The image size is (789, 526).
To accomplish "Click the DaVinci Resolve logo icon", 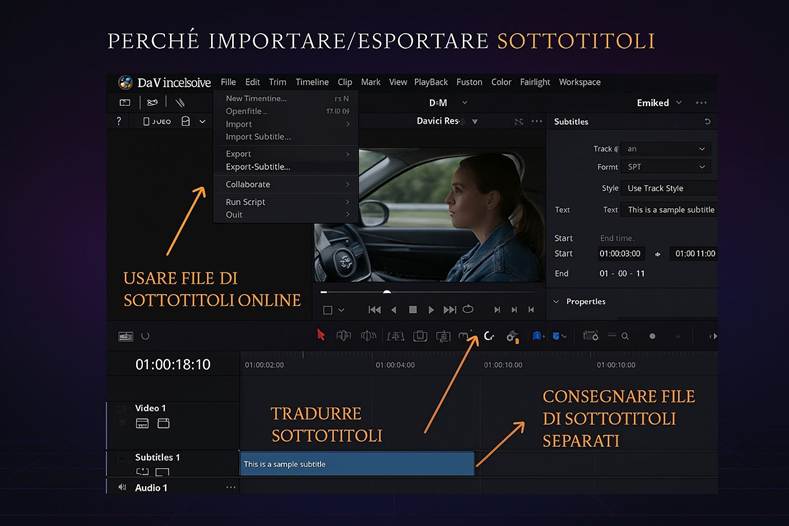I will coord(125,82).
